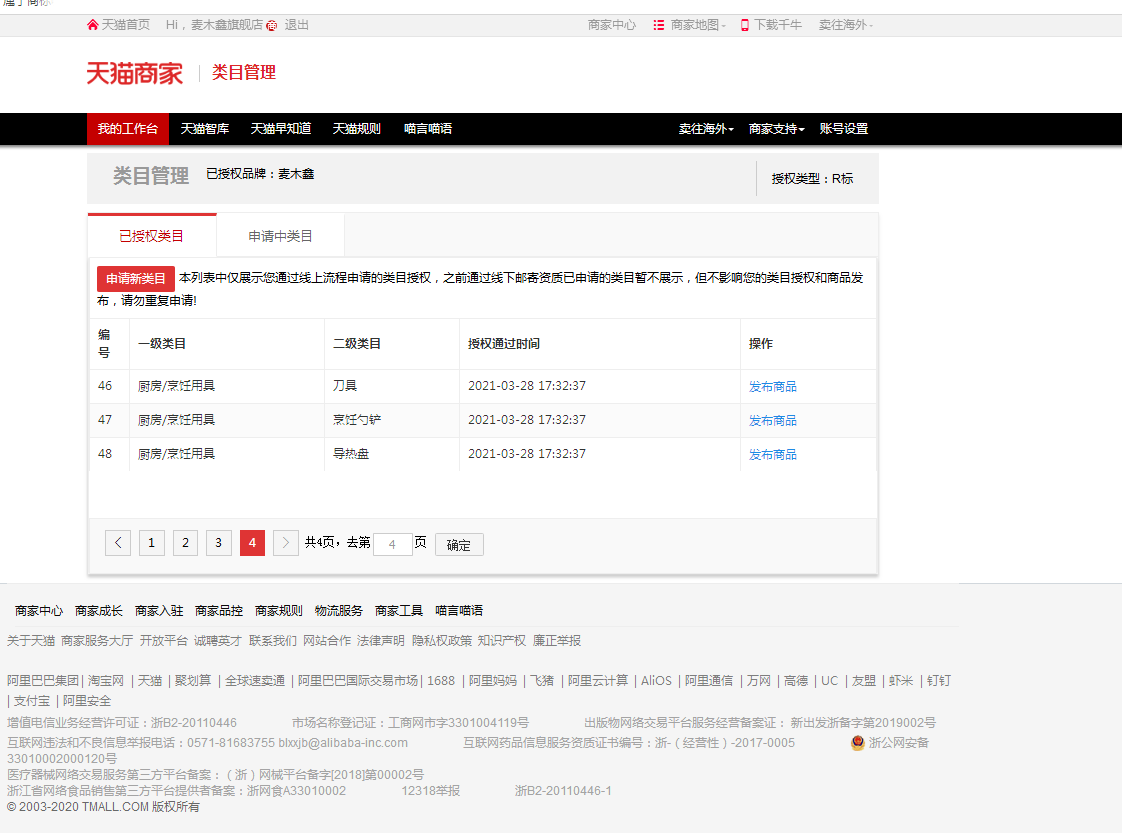The image size is (1122, 836).
Task: Open footer 商家成长 link
Action: point(99,611)
